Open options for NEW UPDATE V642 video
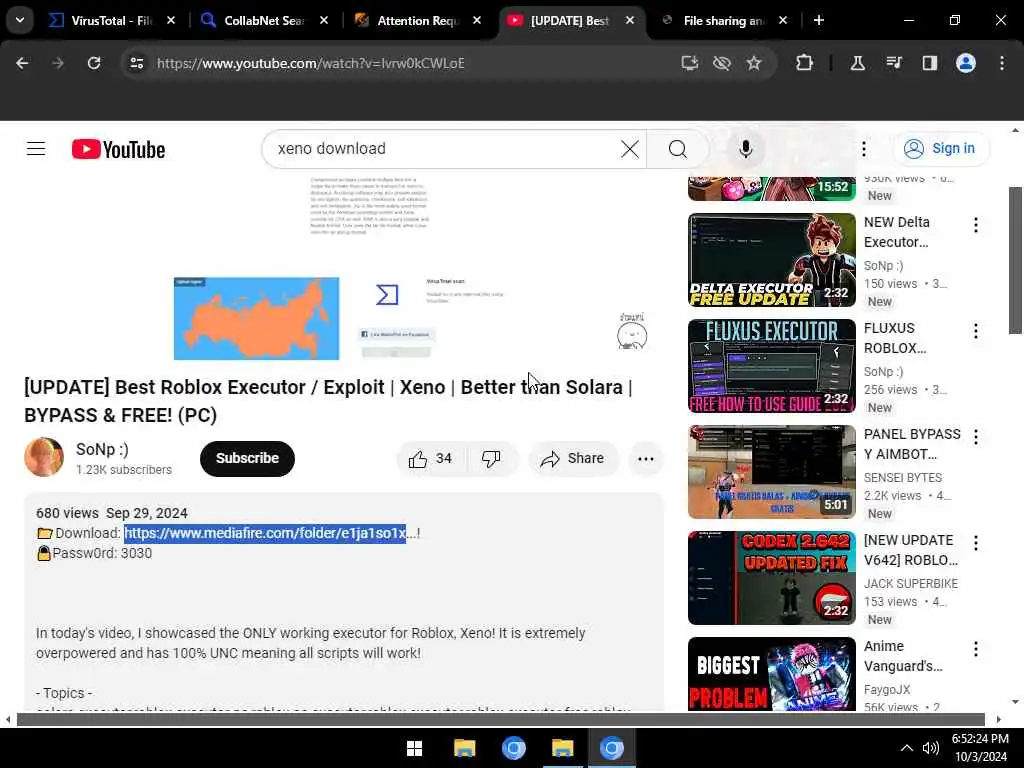 tap(976, 542)
